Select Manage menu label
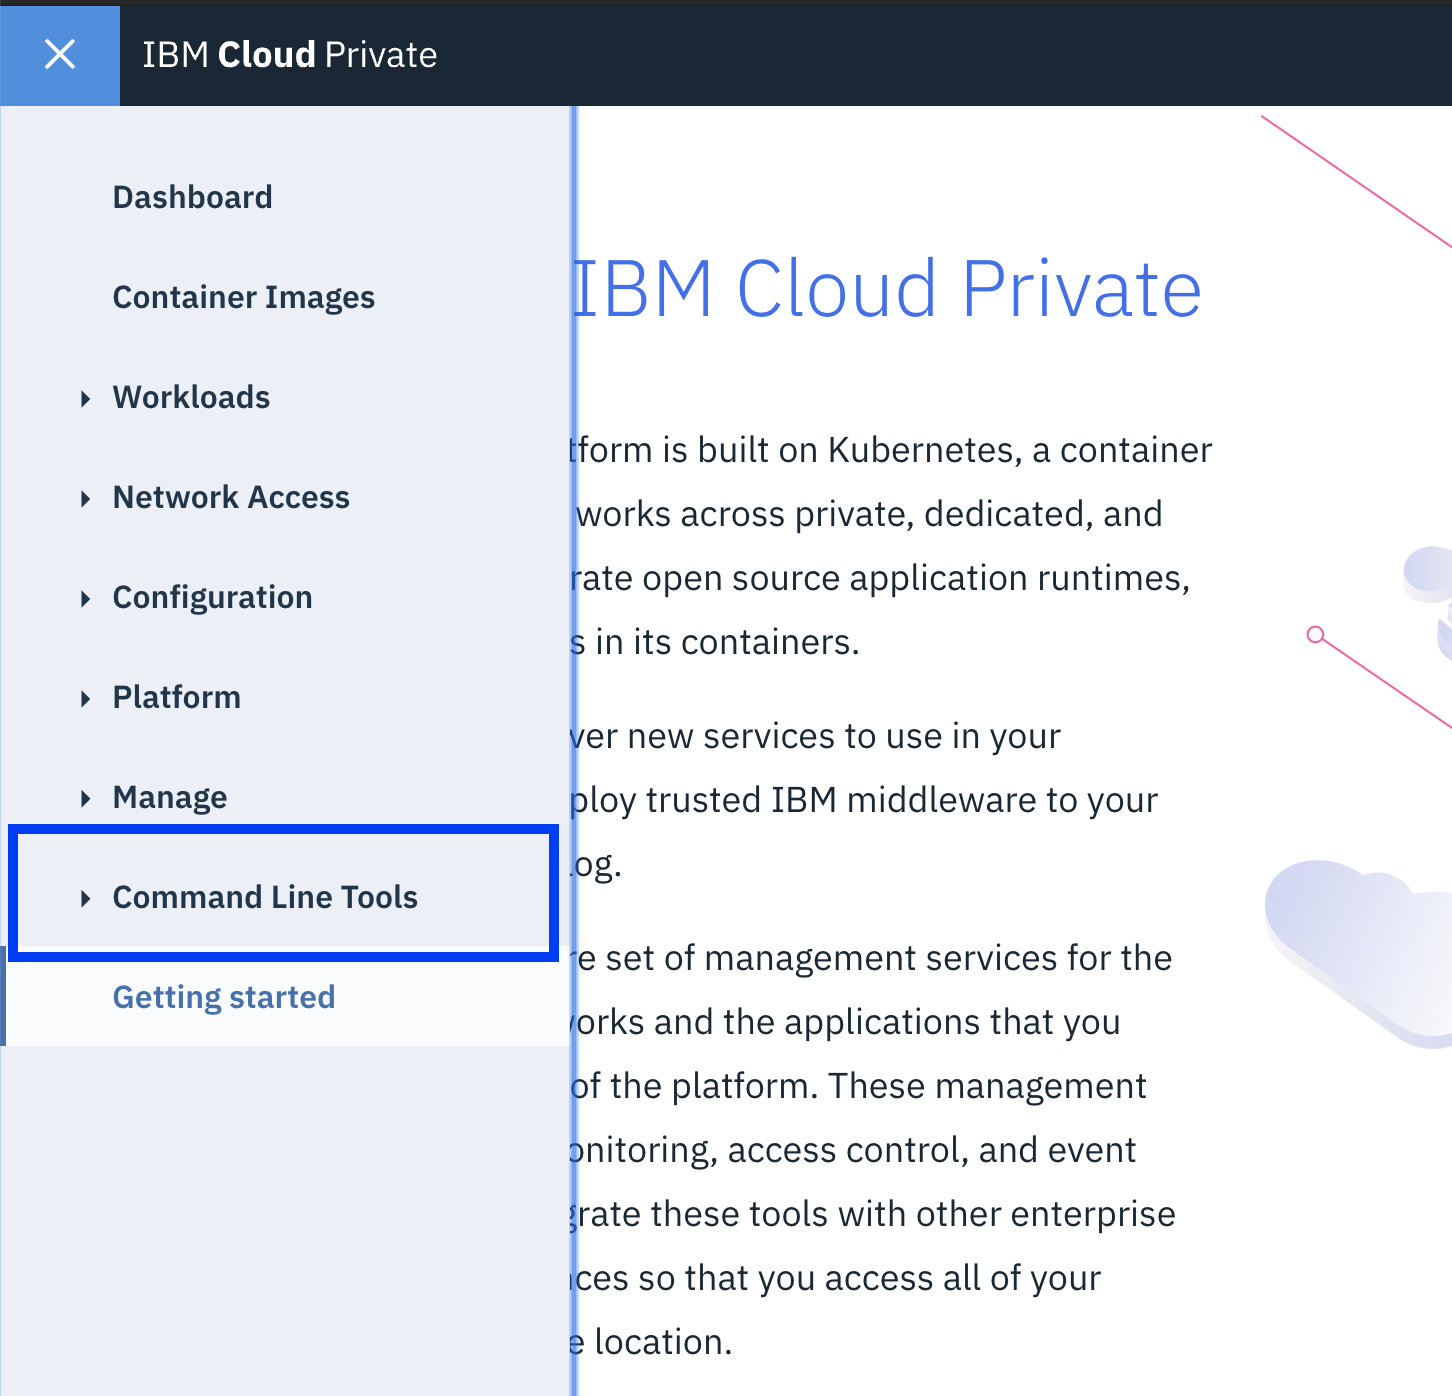Viewport: 1452px width, 1396px height. click(170, 797)
